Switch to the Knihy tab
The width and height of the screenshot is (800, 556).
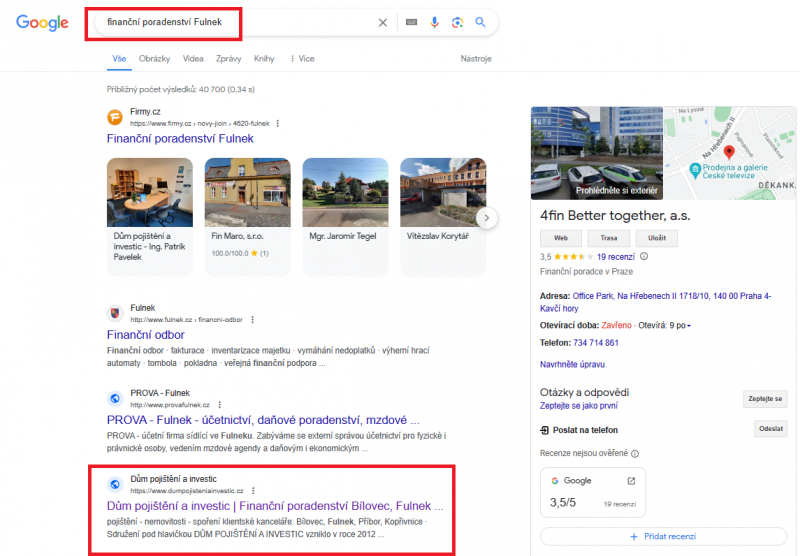tap(264, 59)
